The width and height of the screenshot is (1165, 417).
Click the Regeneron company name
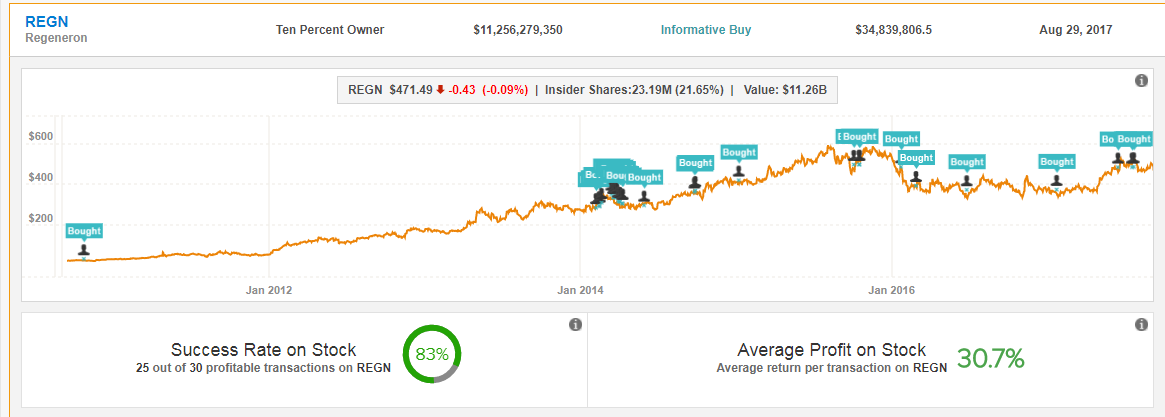(x=56, y=37)
